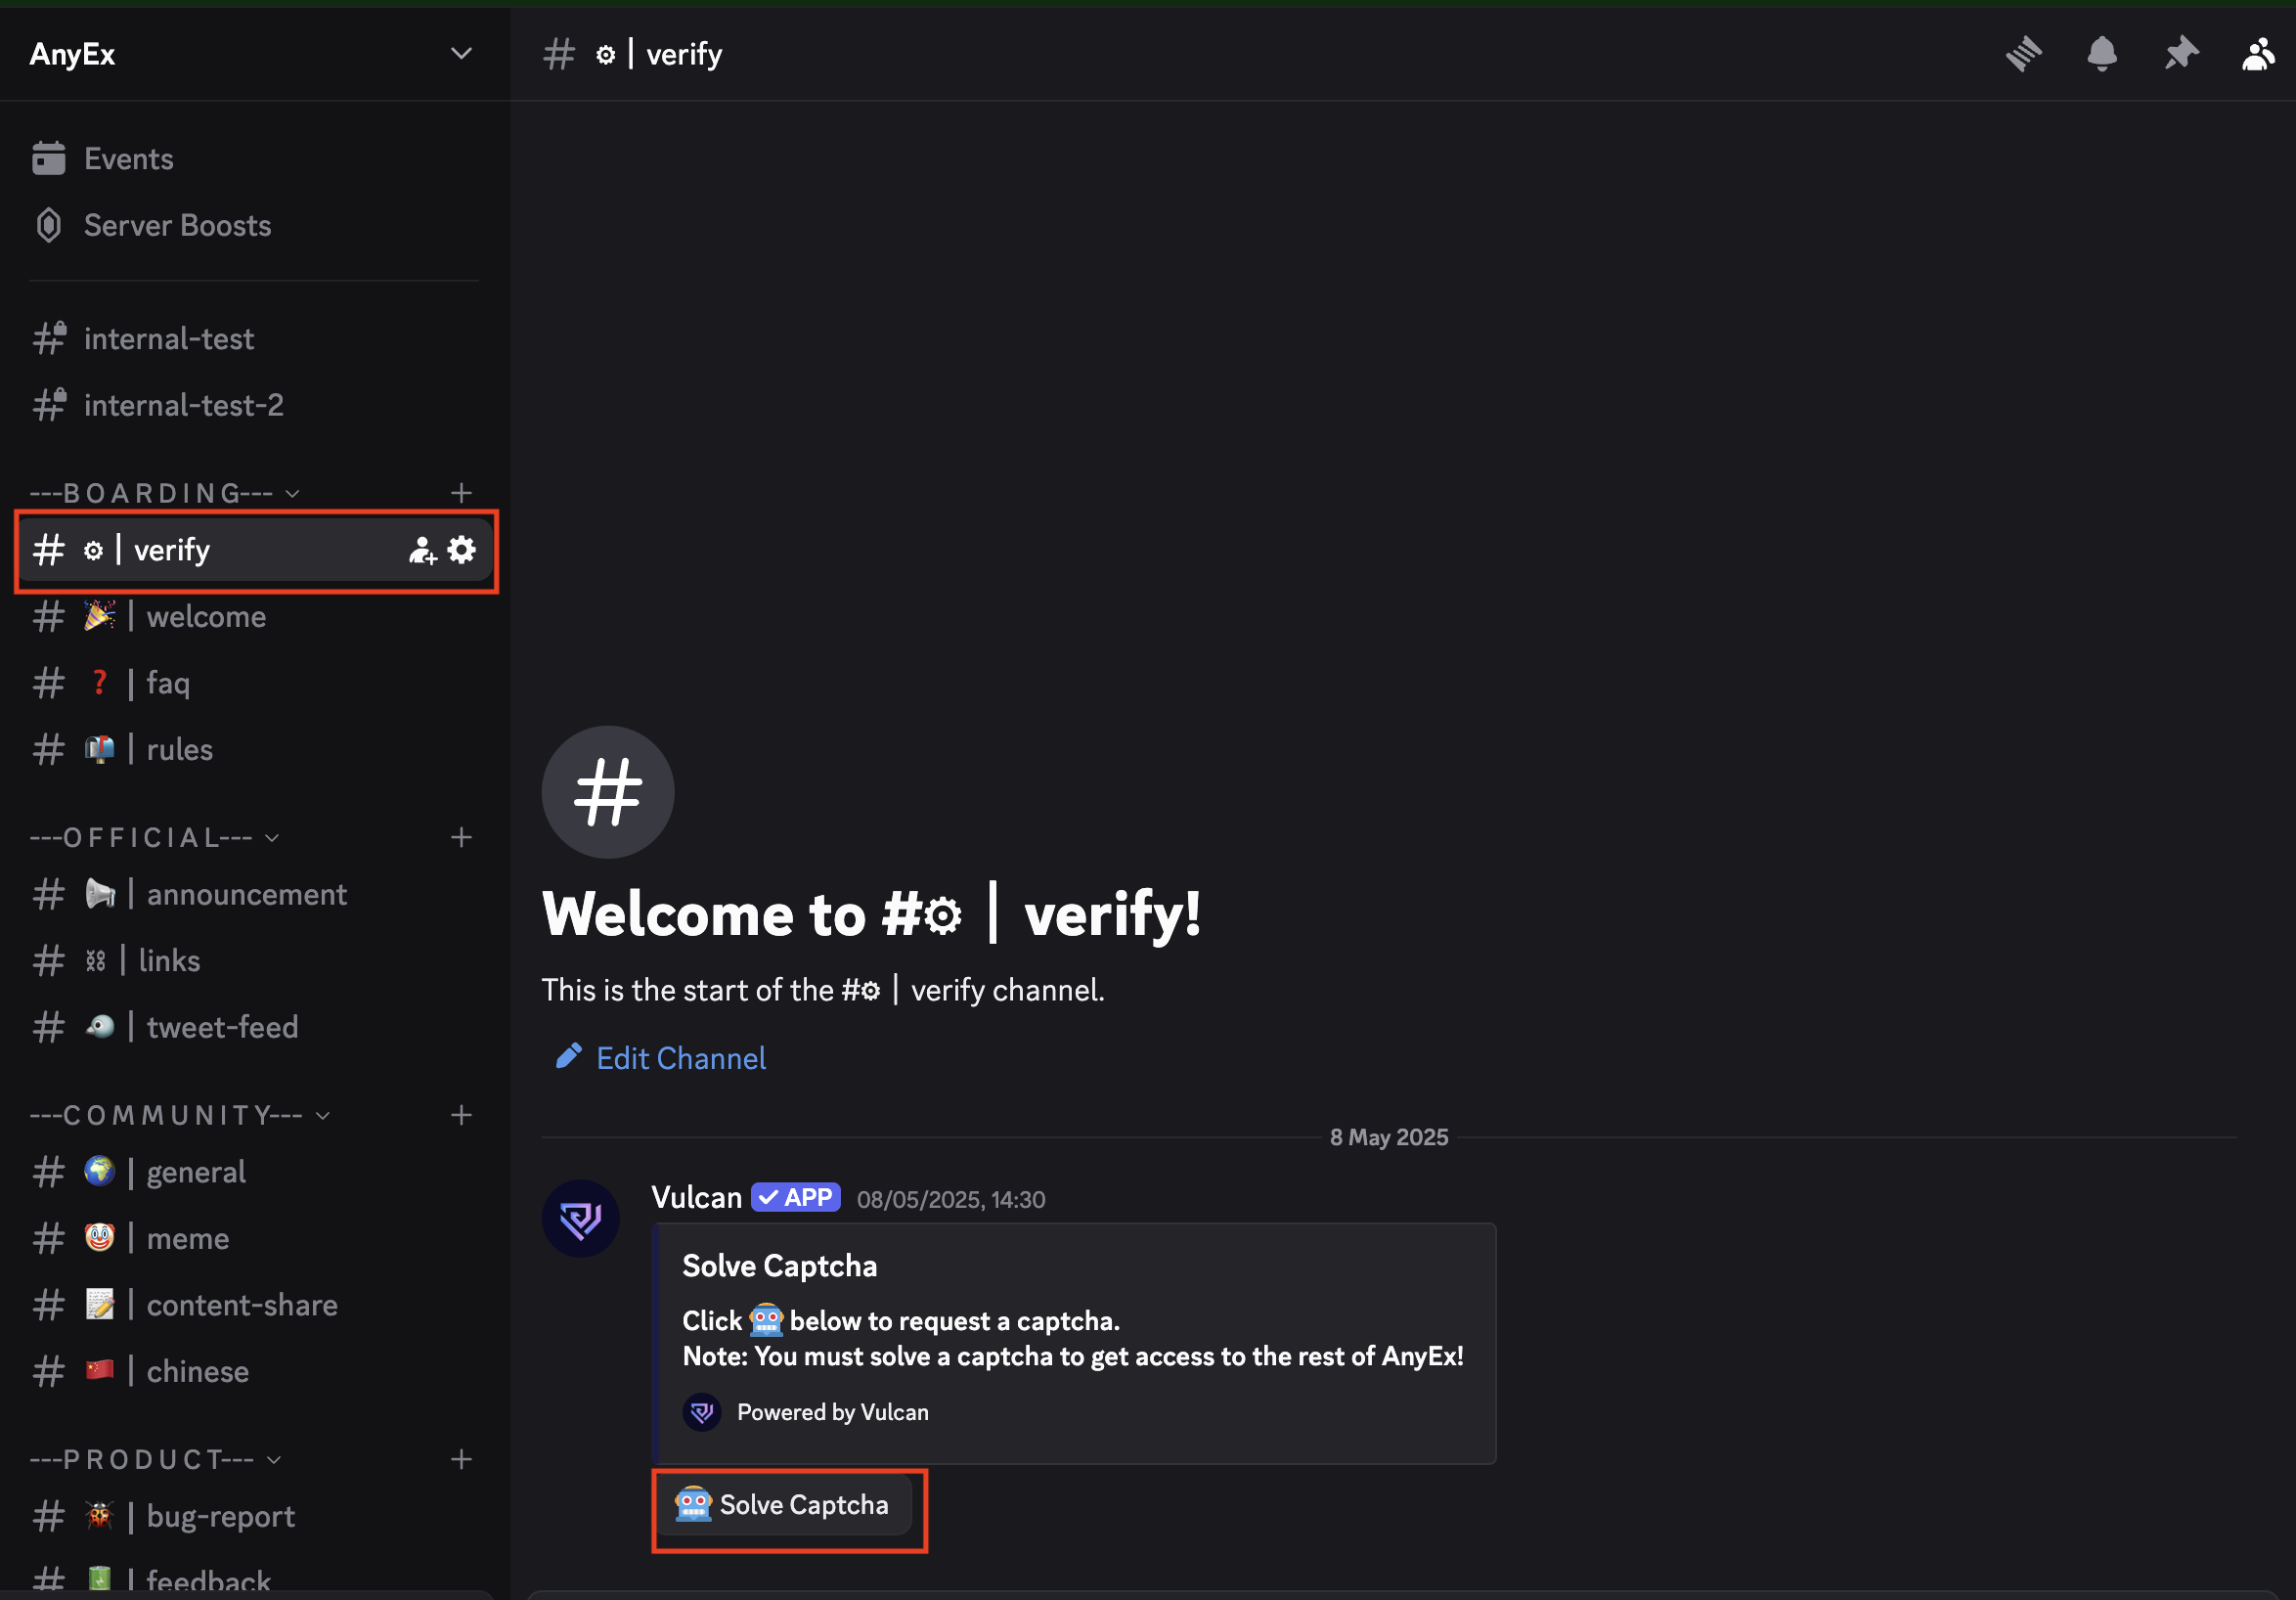Click the verify channel settings gear
This screenshot has height=1600, width=2296.
click(x=461, y=550)
